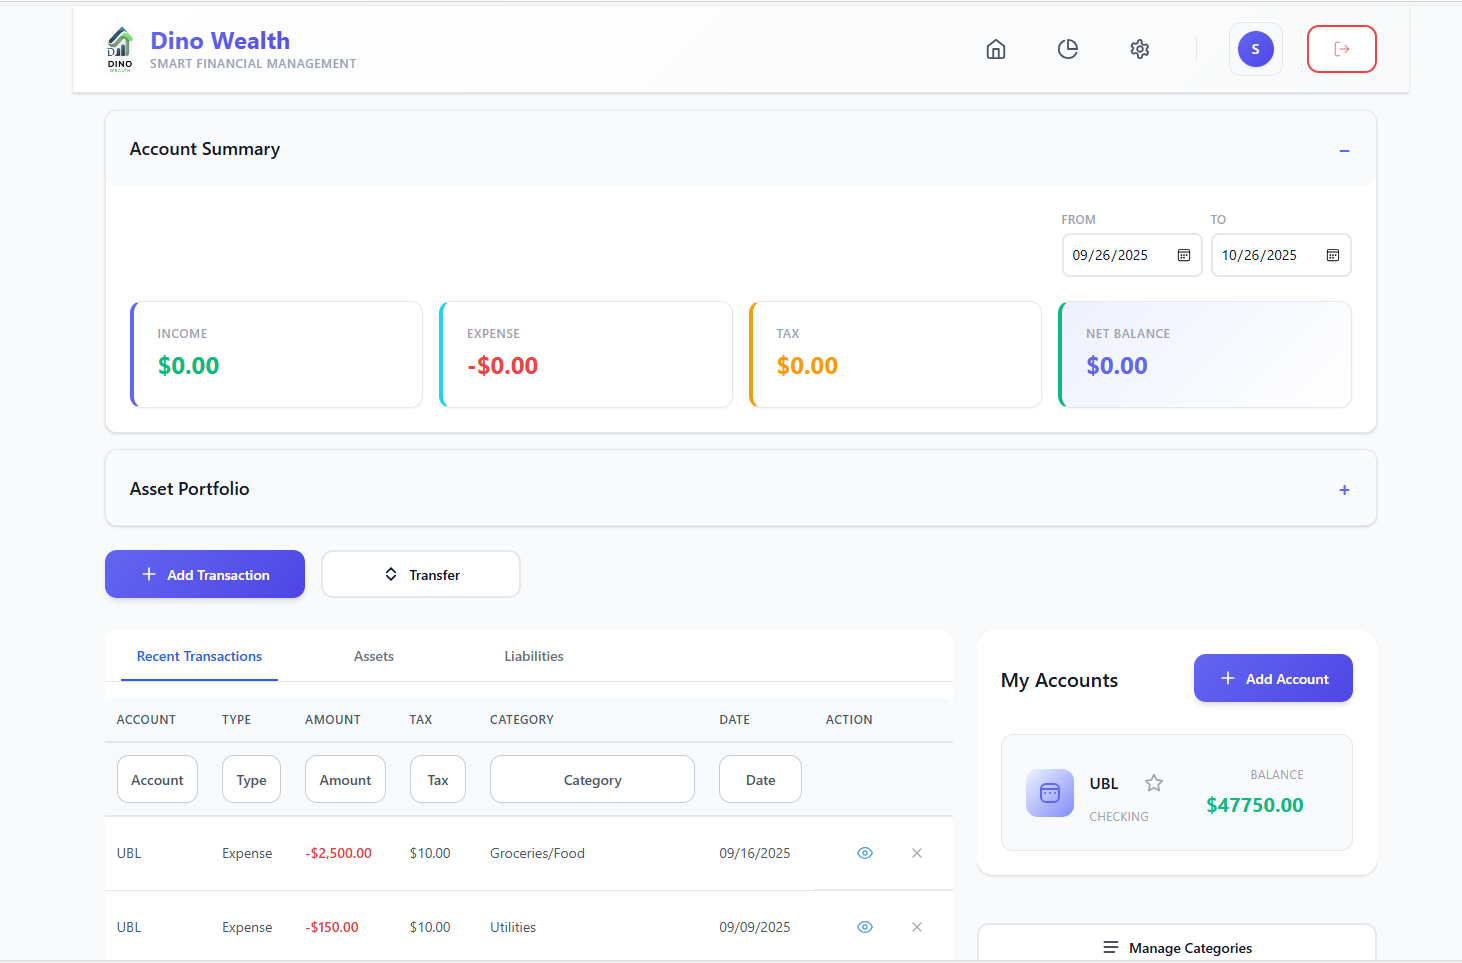This screenshot has height=963, width=1462.
Task: Switch to the Liabilities tab
Action: [534, 656]
